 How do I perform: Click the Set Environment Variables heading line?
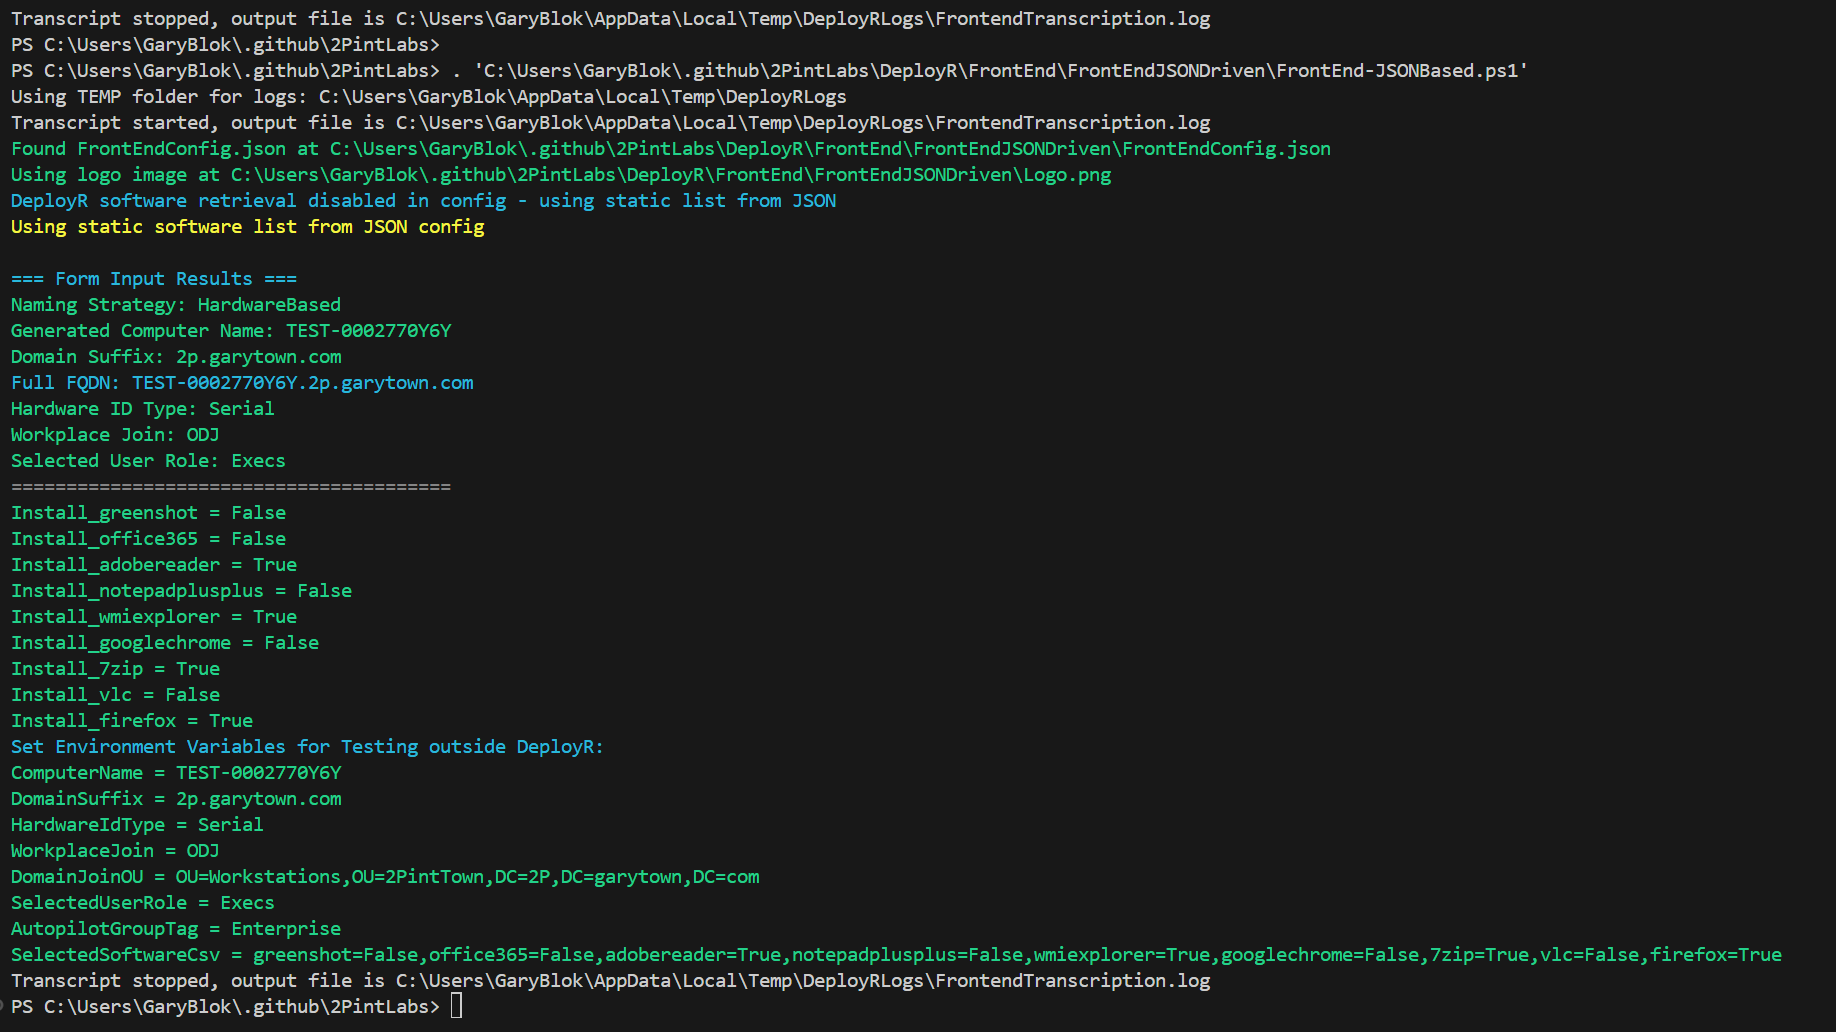(x=307, y=747)
